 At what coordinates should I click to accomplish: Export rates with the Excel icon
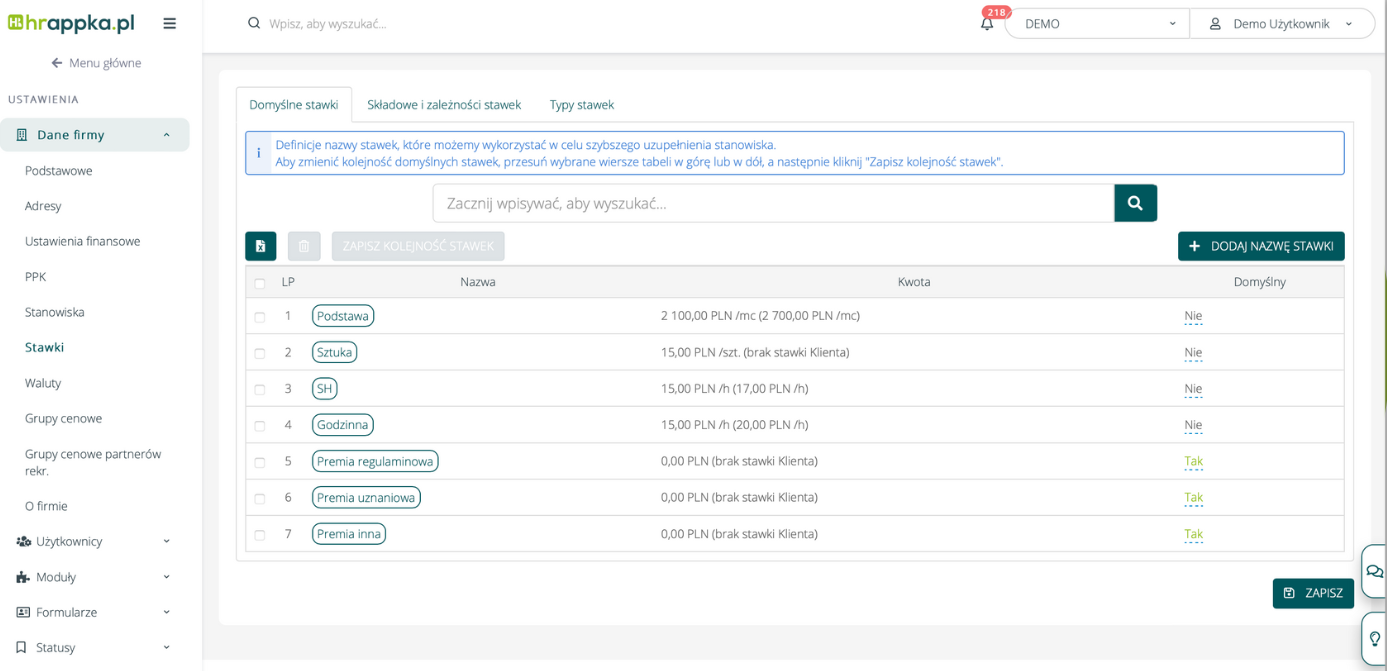click(260, 246)
